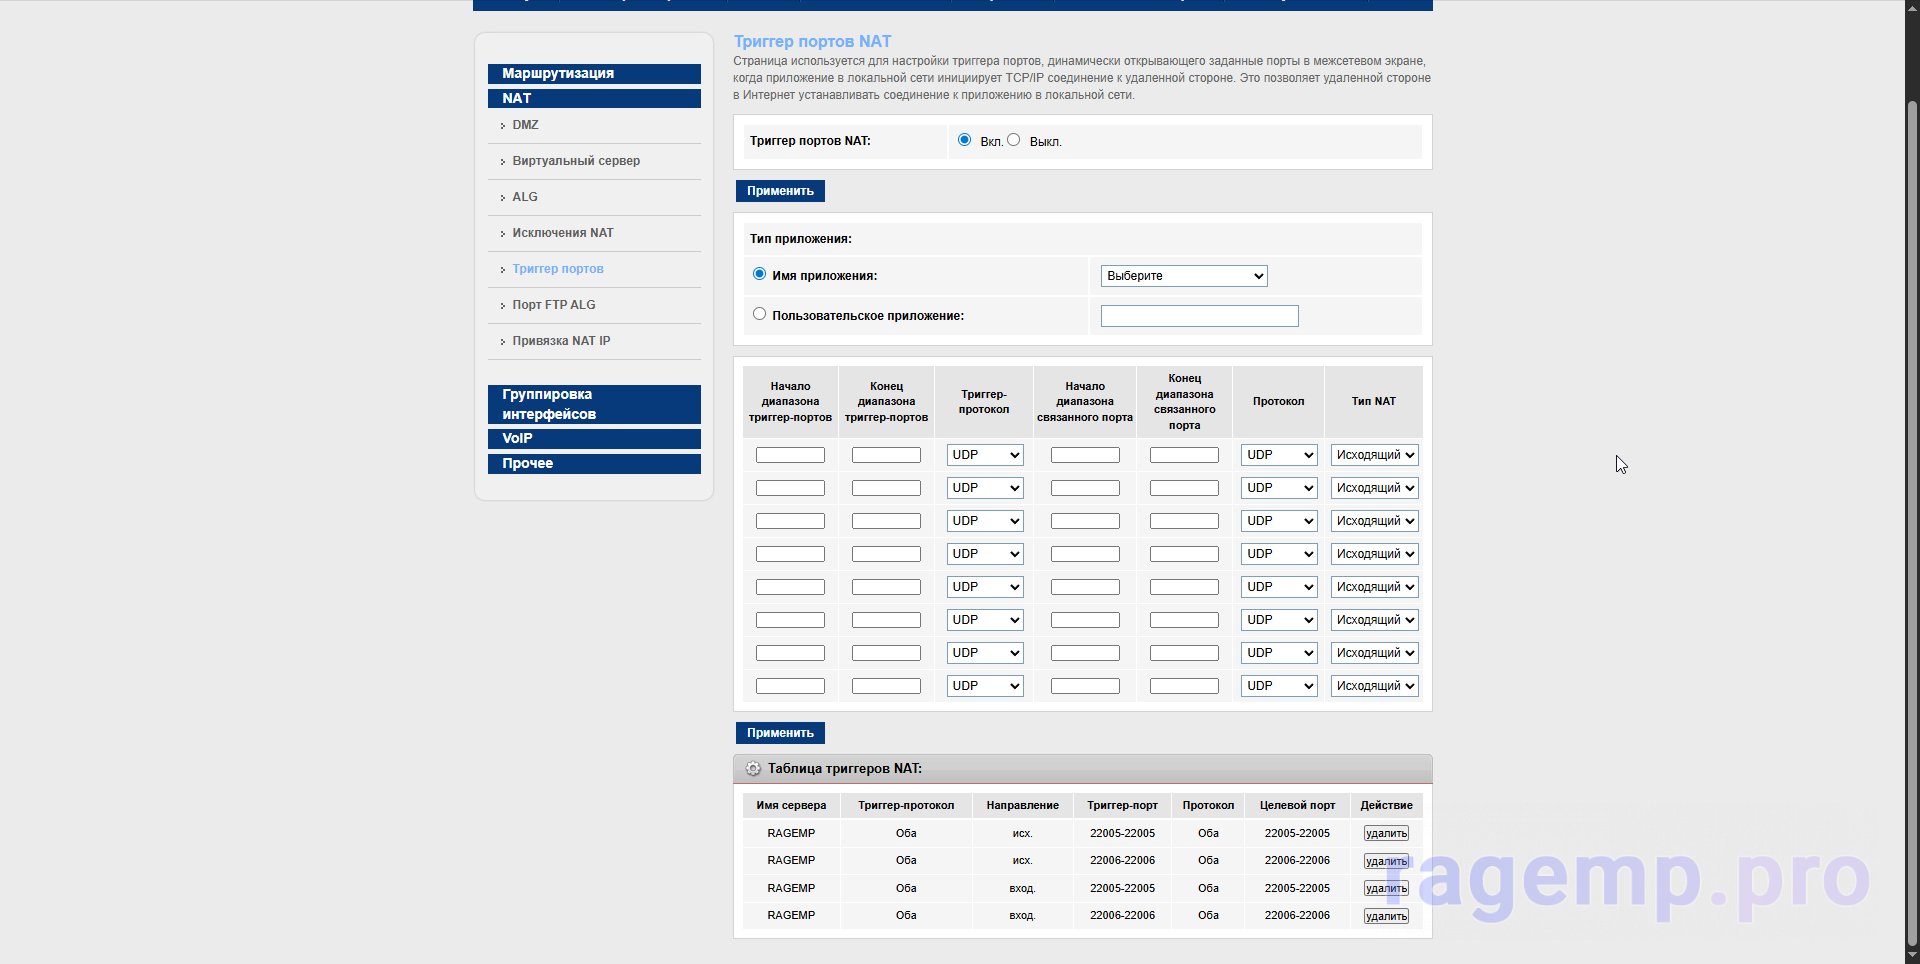Select the Выкл. radio button
The width and height of the screenshot is (1920, 964).
pos(1013,140)
